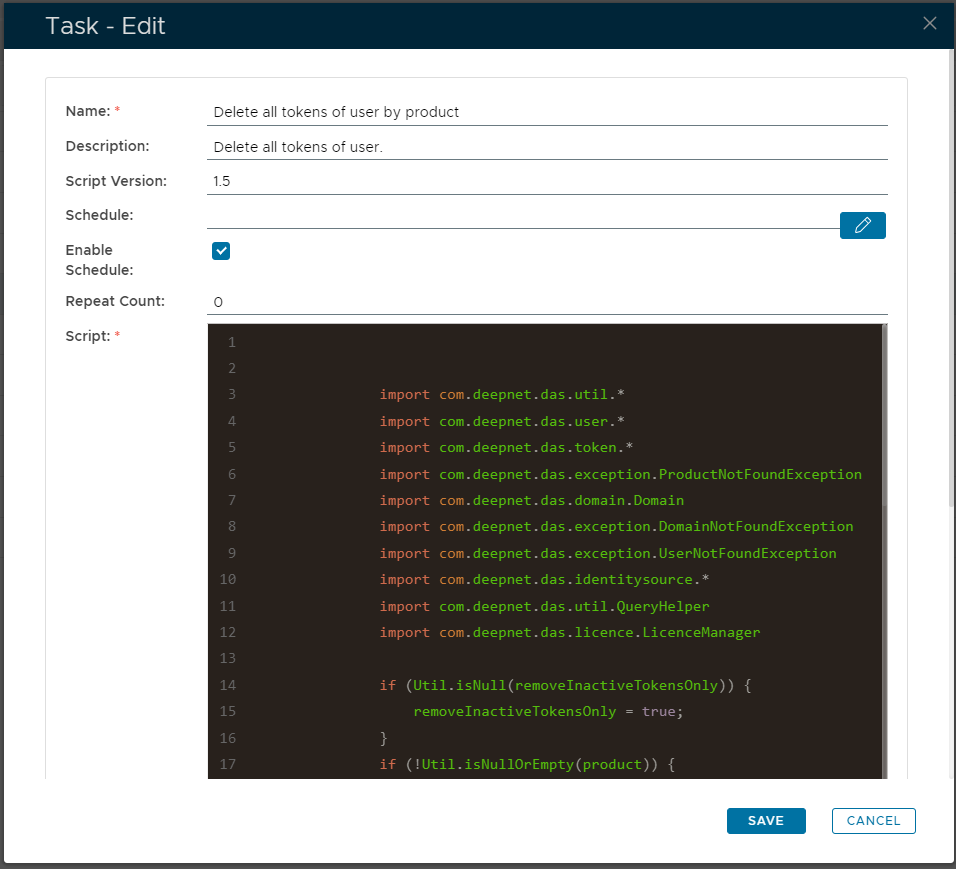This screenshot has width=956, height=869.
Task: Untick the Enable Schedule checkbox
Action: click(221, 251)
